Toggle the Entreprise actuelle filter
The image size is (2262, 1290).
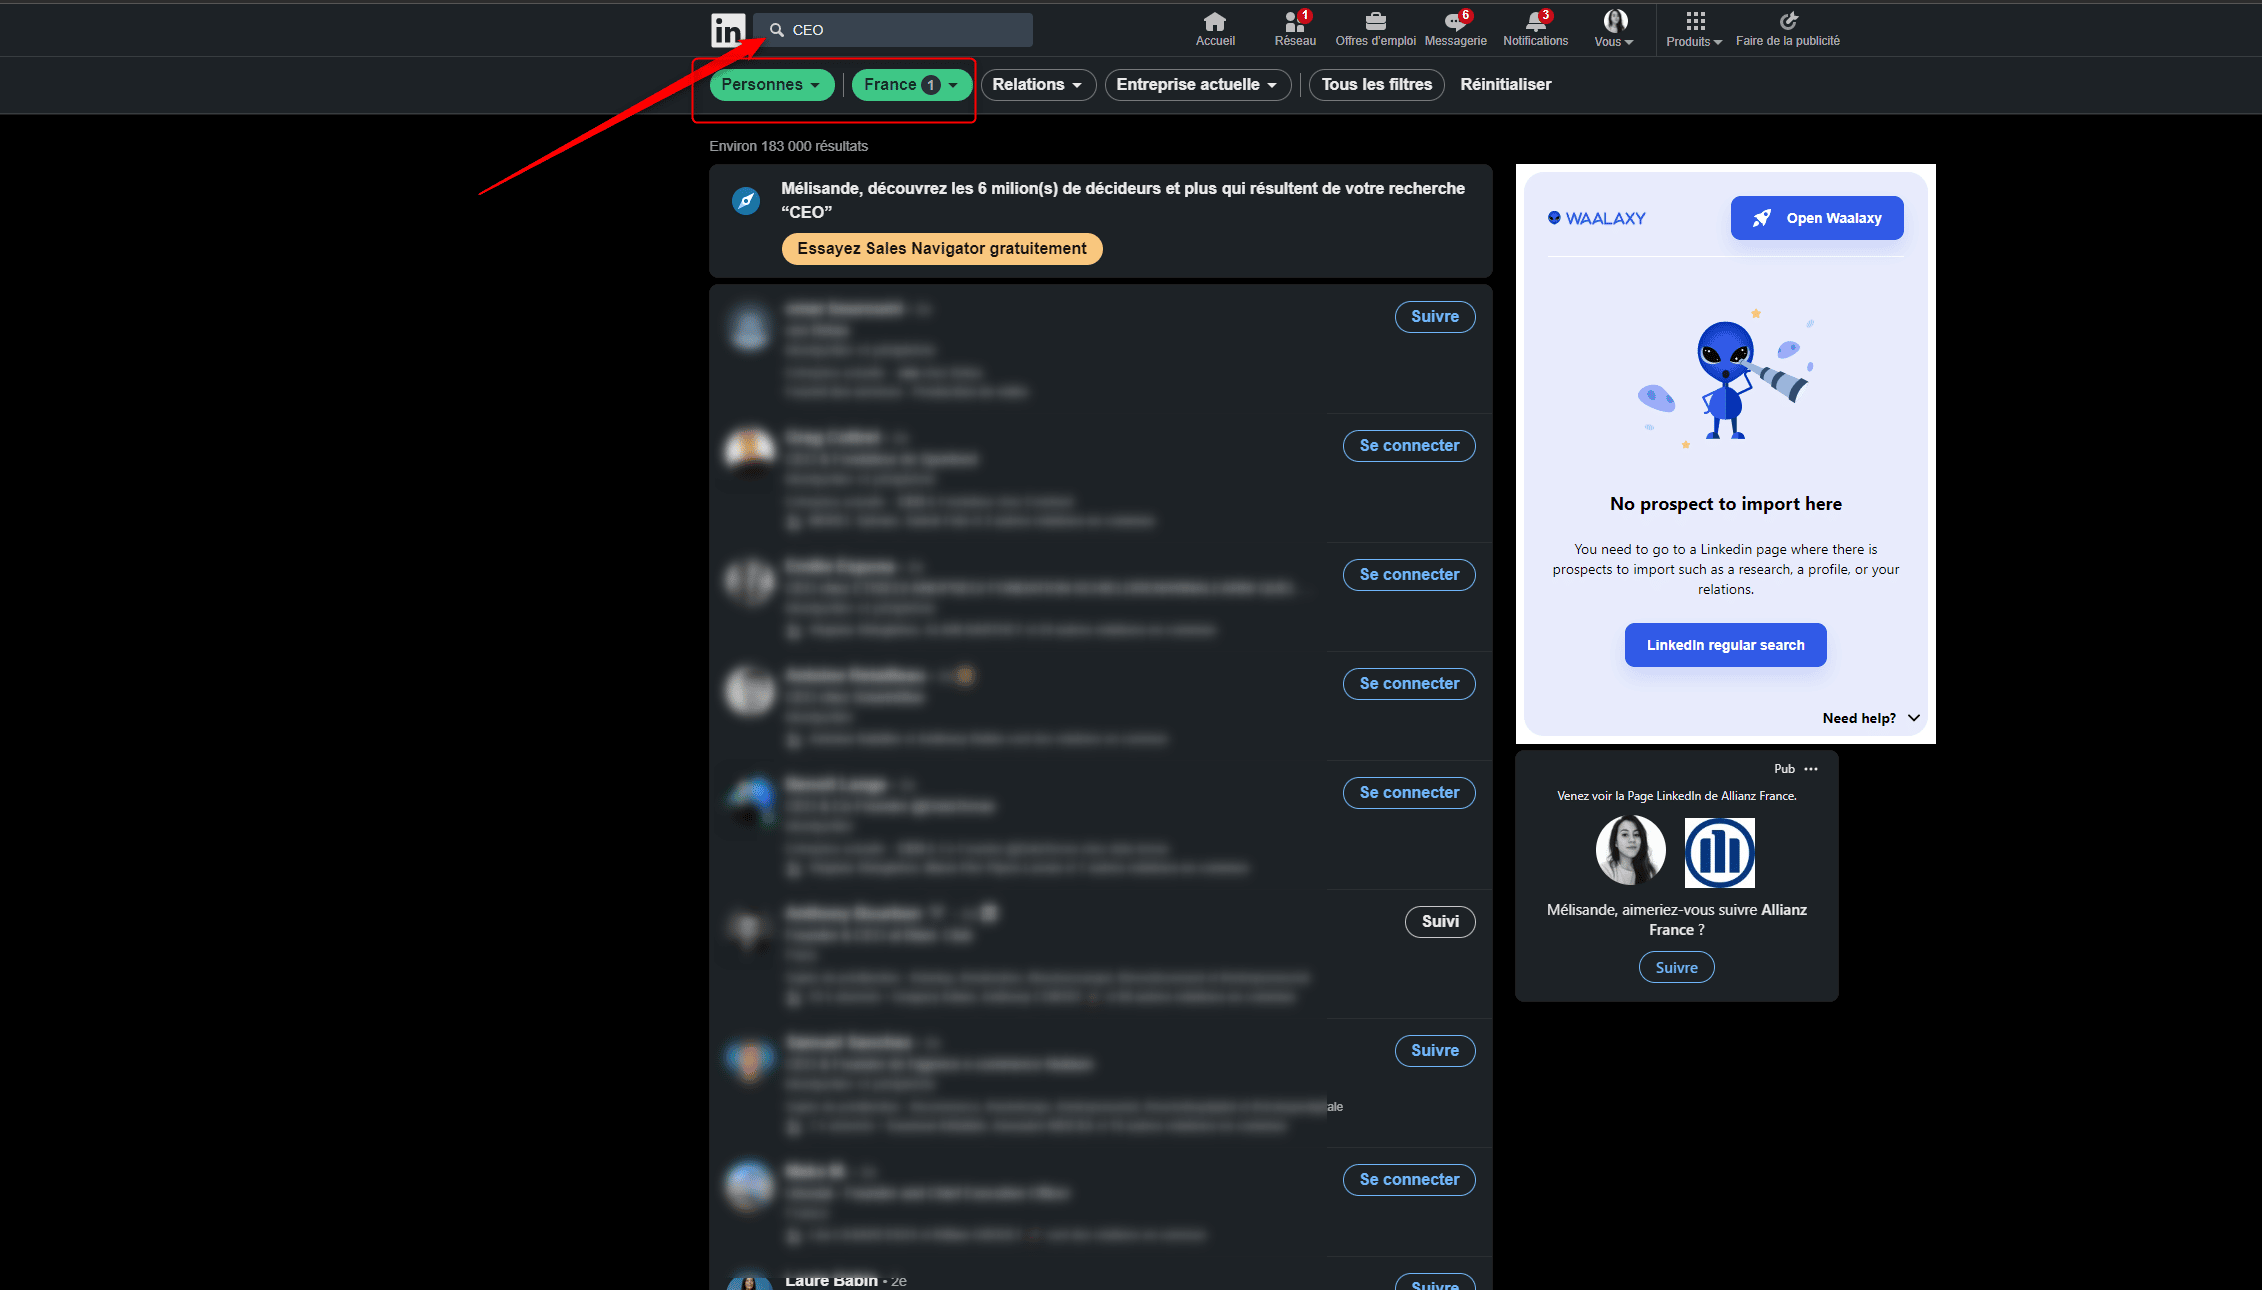[1198, 84]
